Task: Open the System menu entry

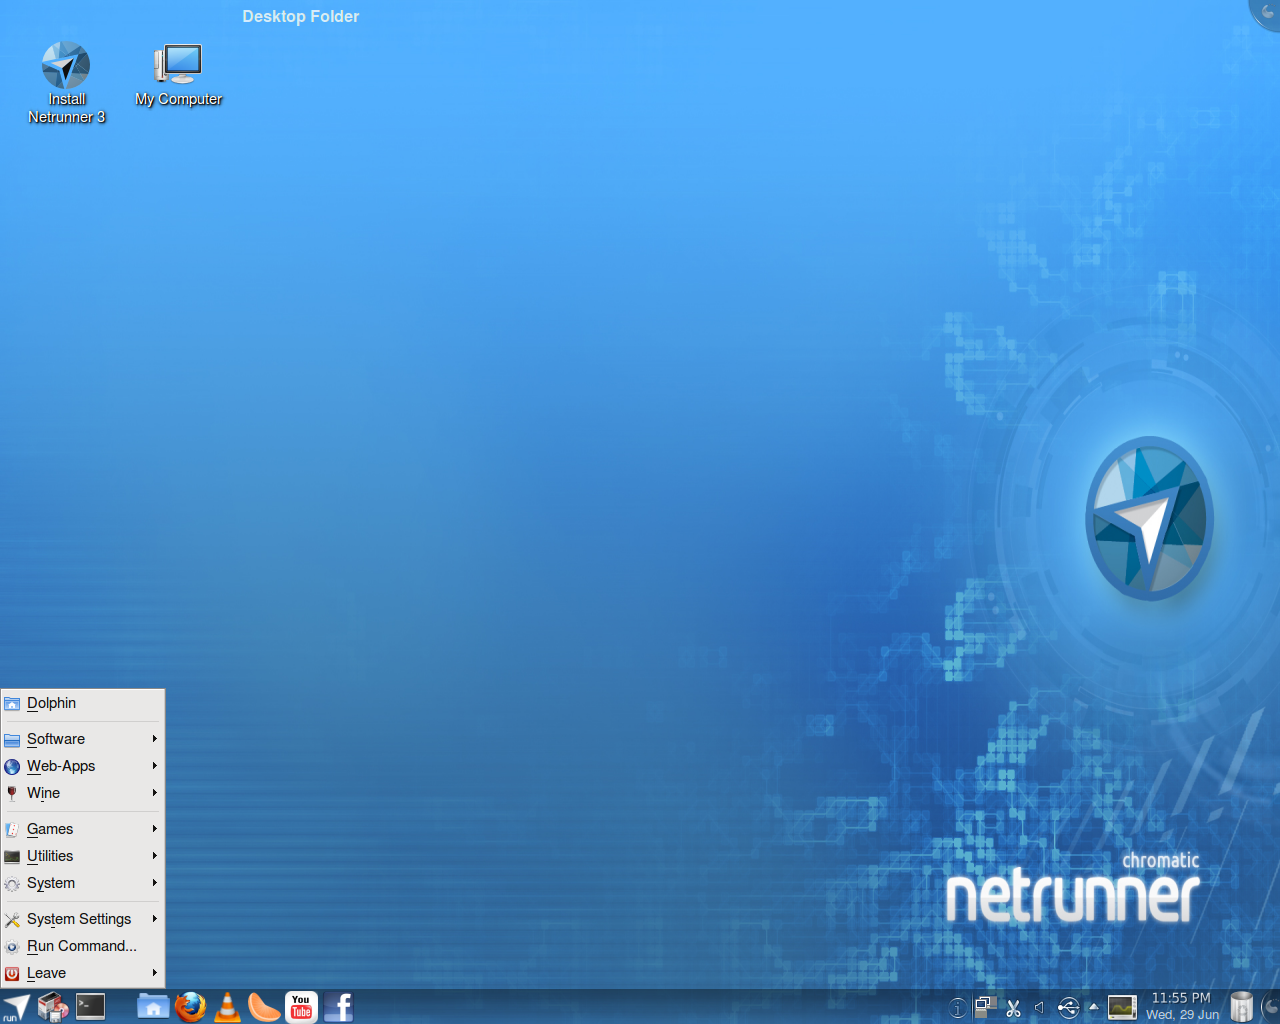Action: pos(83,883)
